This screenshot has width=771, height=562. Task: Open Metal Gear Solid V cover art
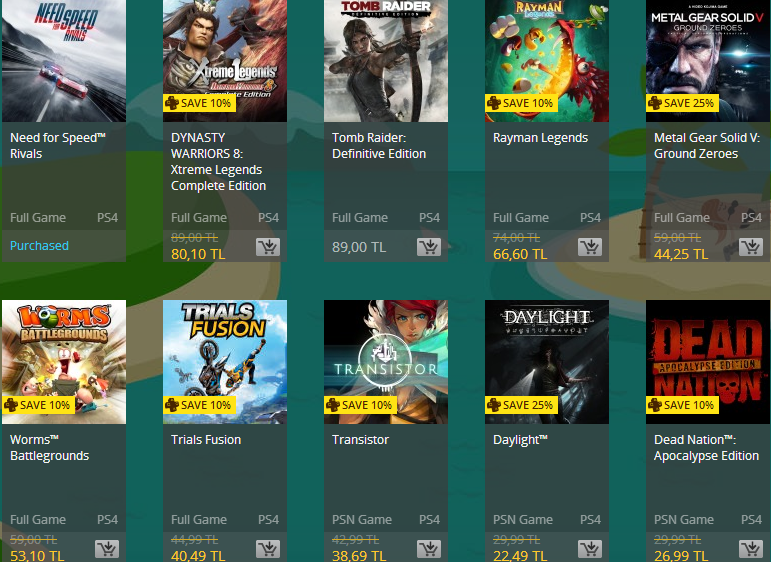(x=708, y=61)
